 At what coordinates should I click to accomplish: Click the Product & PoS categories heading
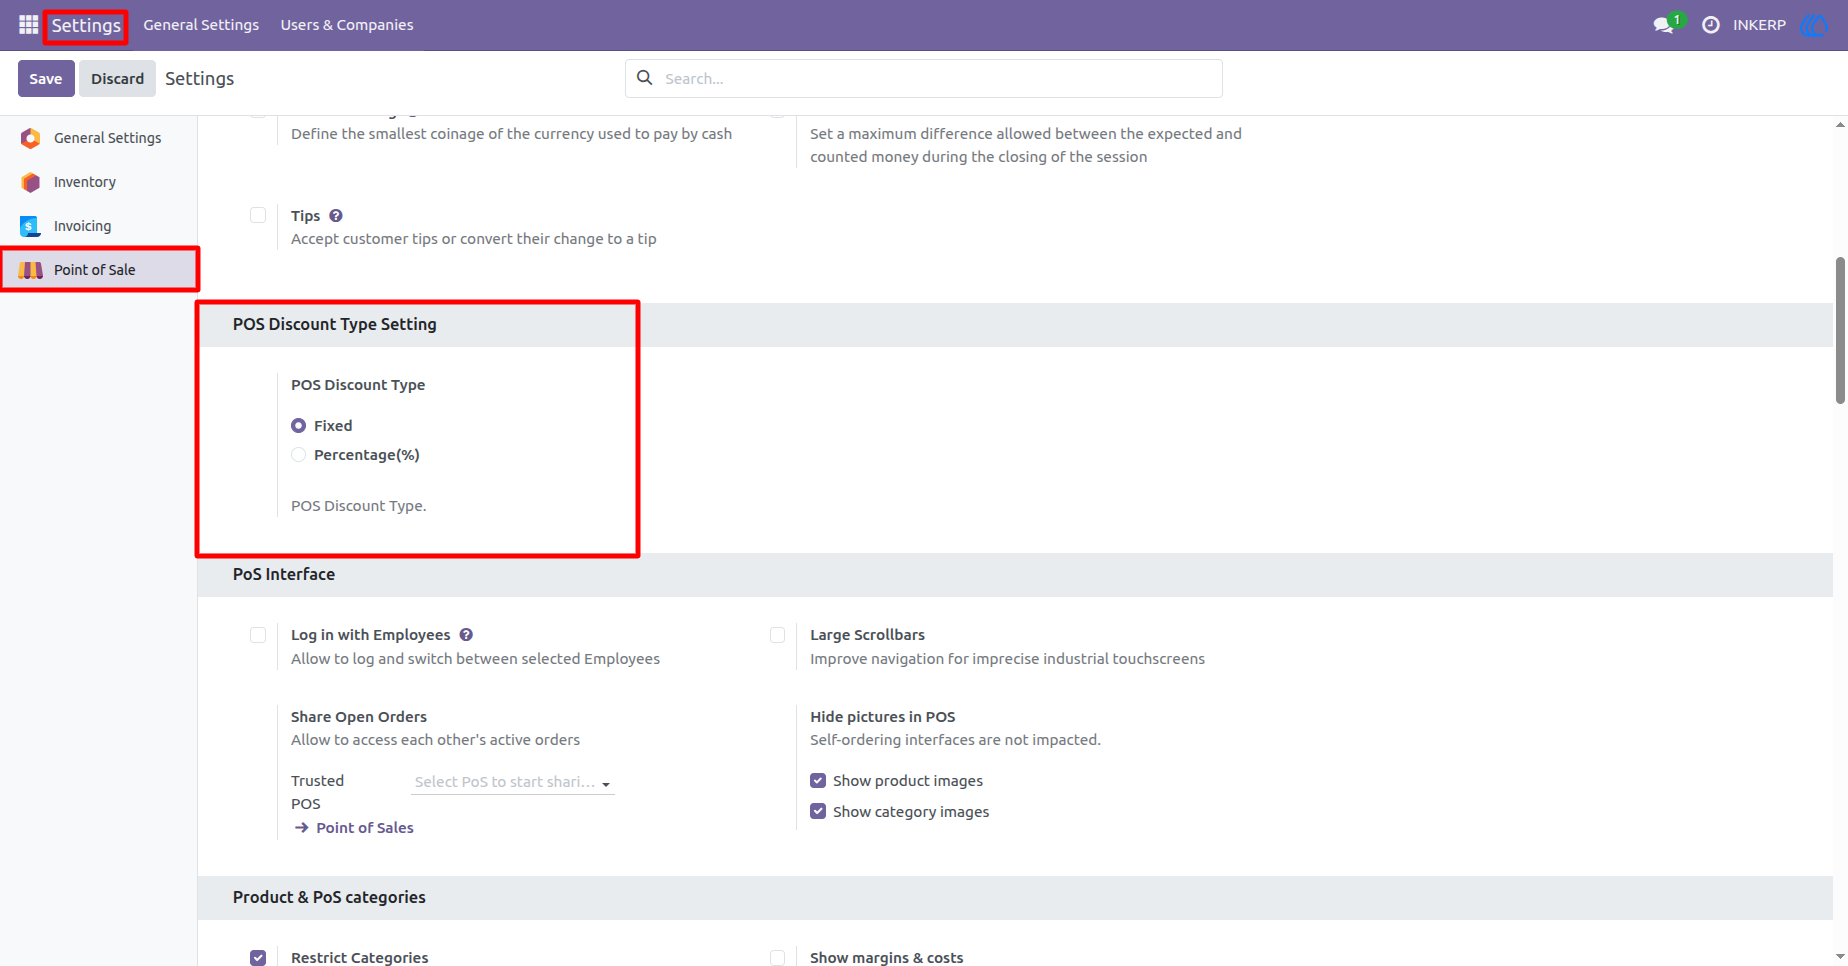point(329,898)
